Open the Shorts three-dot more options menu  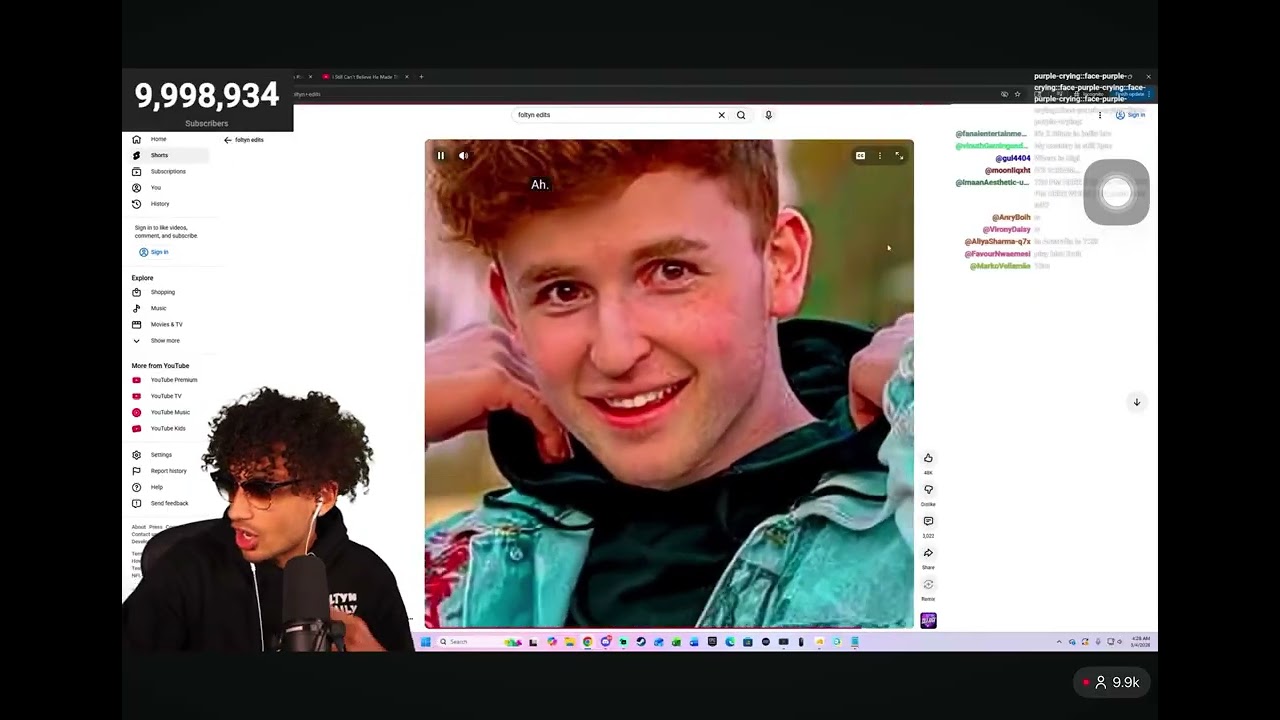(880, 156)
